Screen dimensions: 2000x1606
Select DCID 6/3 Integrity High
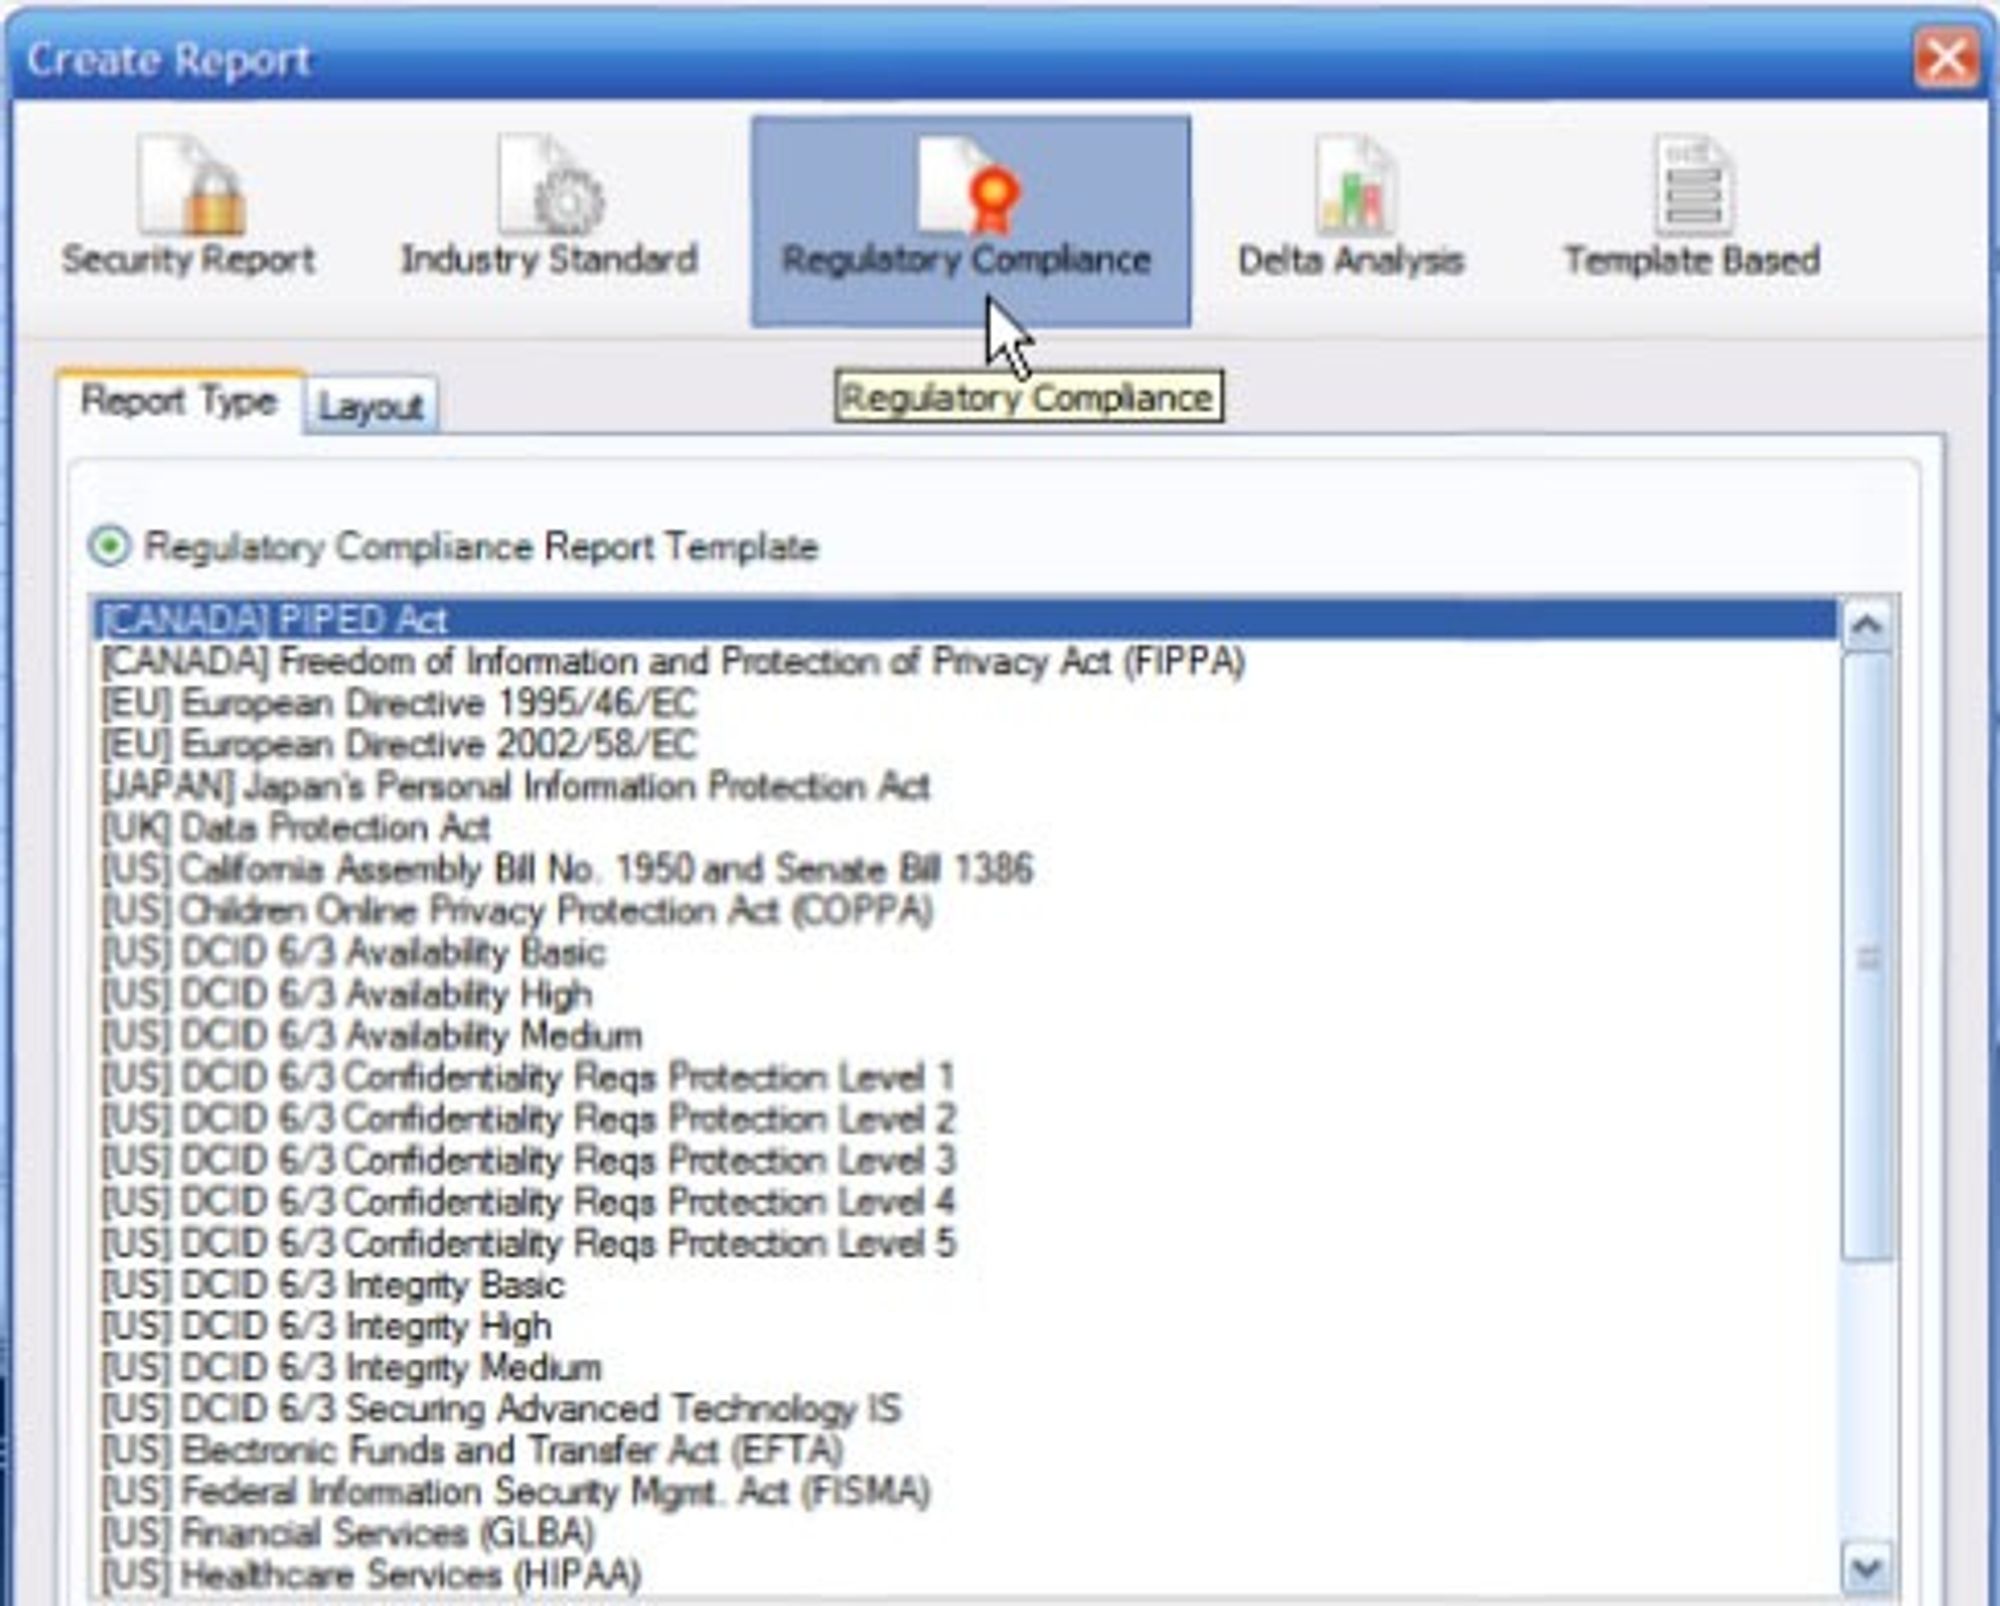click(967, 1327)
